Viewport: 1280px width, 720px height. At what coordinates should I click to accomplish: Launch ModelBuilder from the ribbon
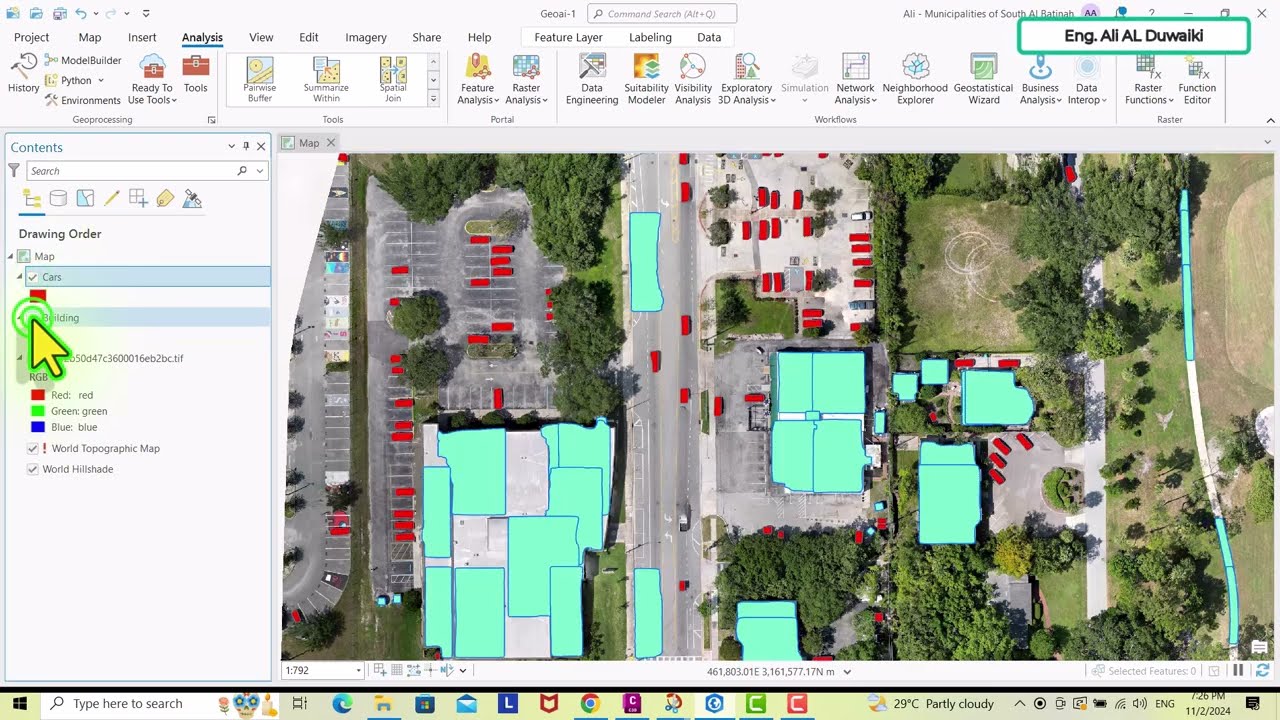(x=83, y=60)
